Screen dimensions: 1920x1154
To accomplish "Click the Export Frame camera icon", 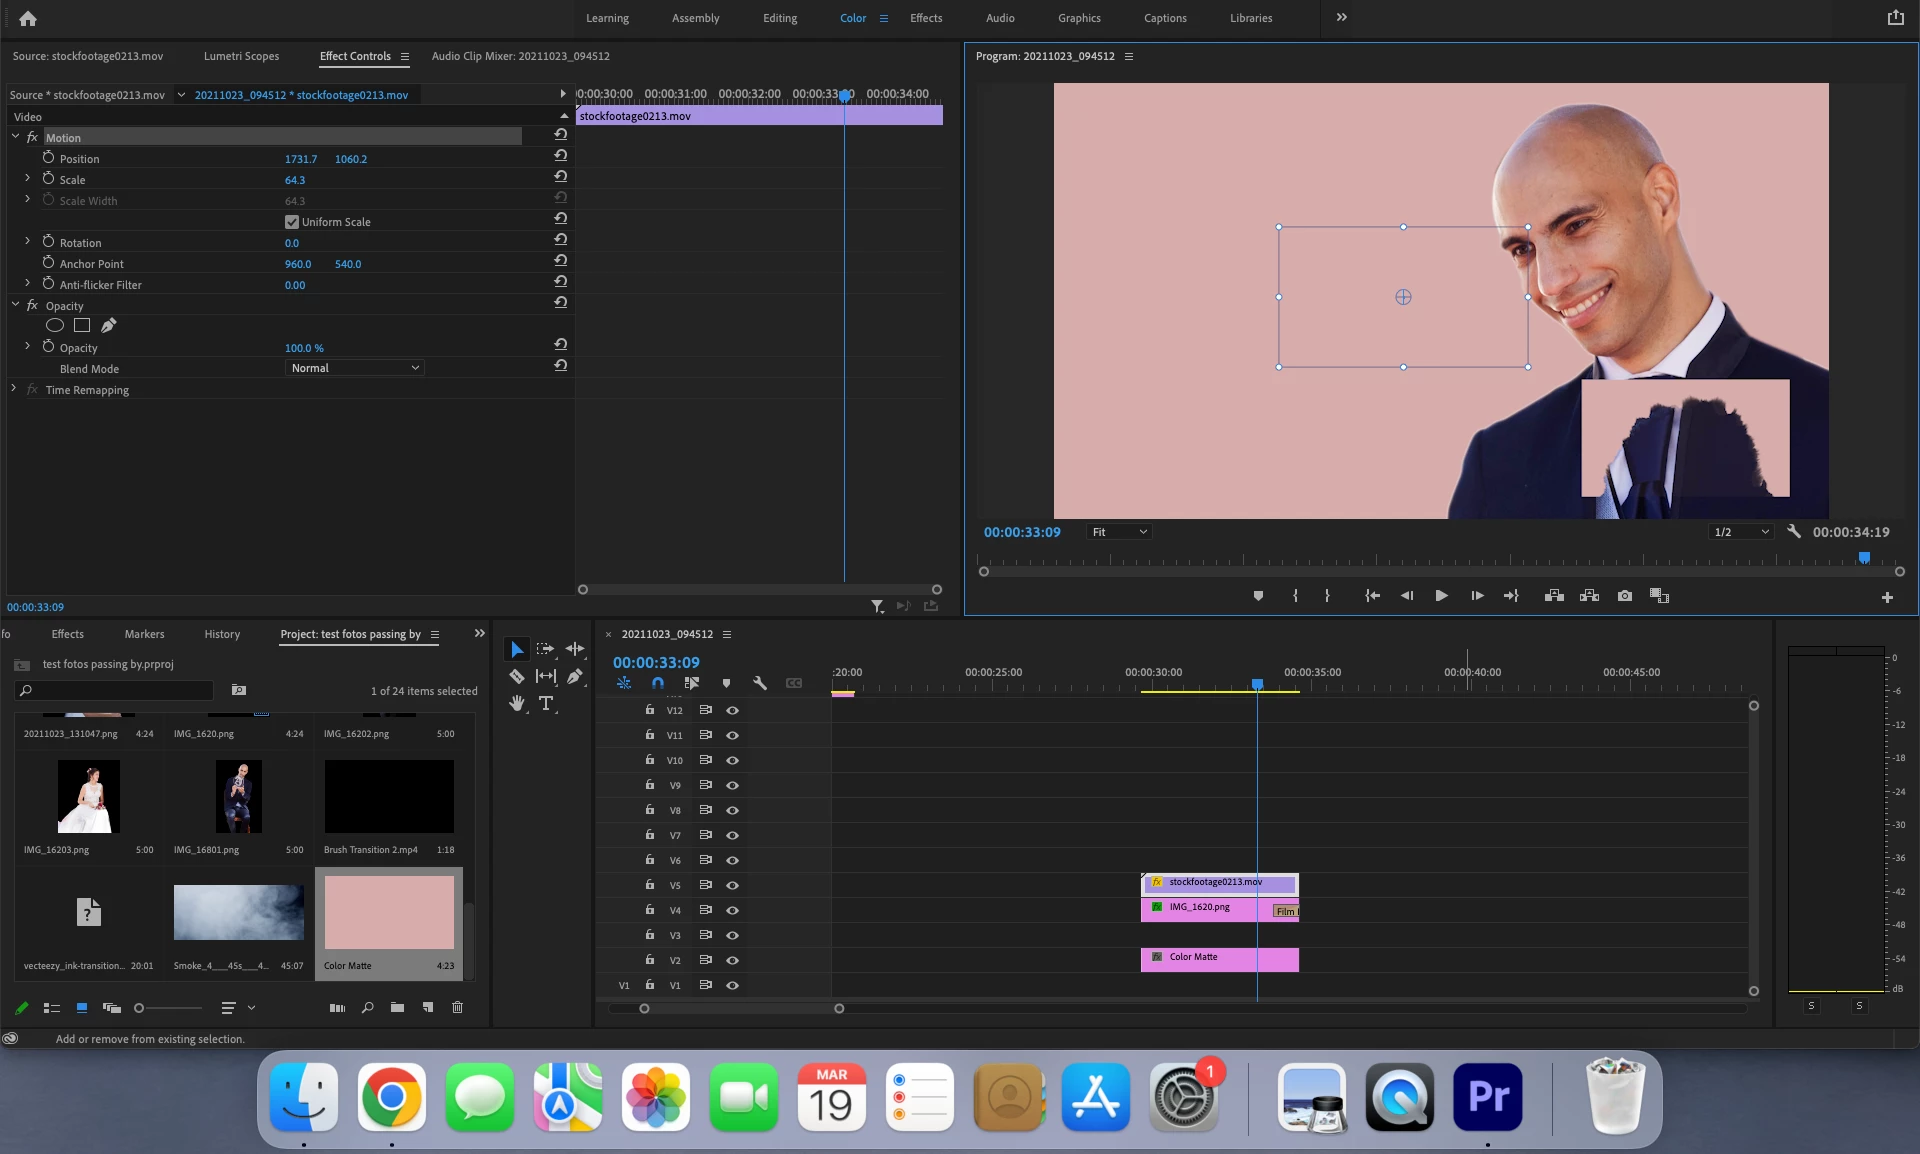I will pos(1625,596).
